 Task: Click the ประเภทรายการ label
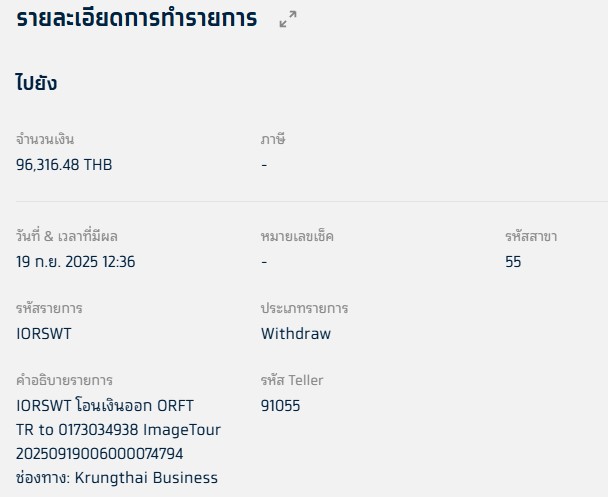tap(304, 308)
